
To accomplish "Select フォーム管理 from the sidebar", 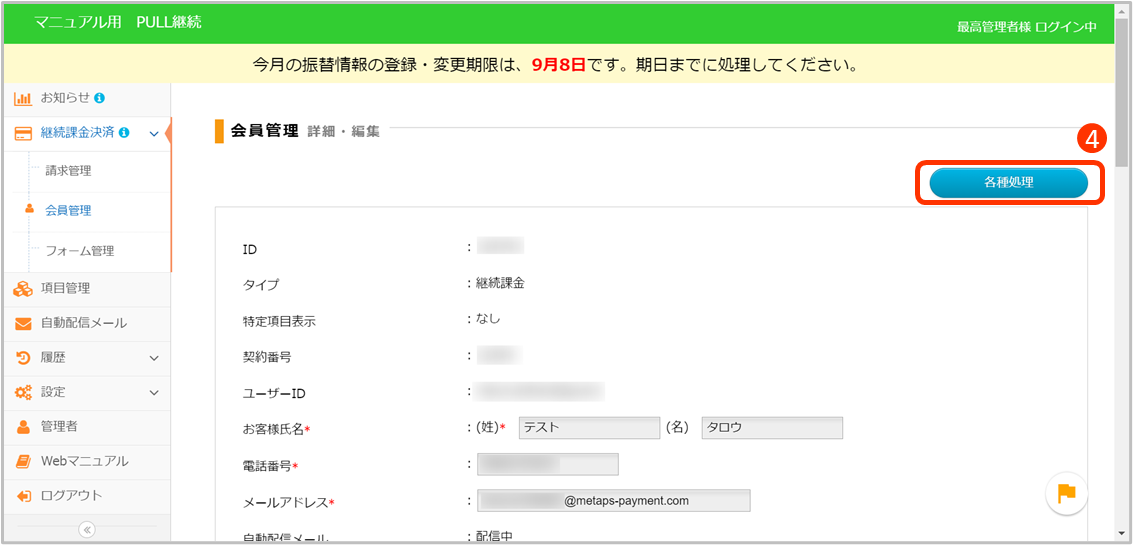I will [x=79, y=251].
